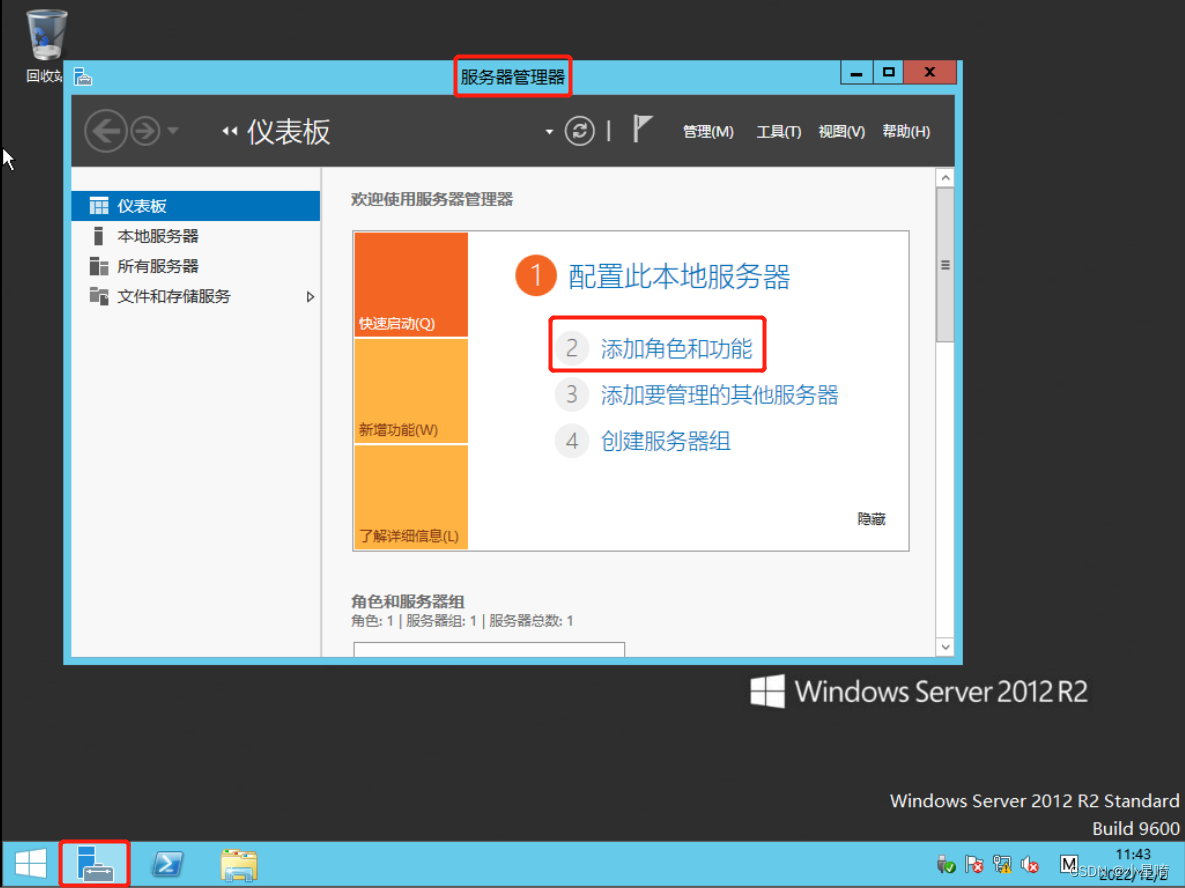Click the step 3 number circle
The width and height of the screenshot is (1185, 888).
[572, 394]
